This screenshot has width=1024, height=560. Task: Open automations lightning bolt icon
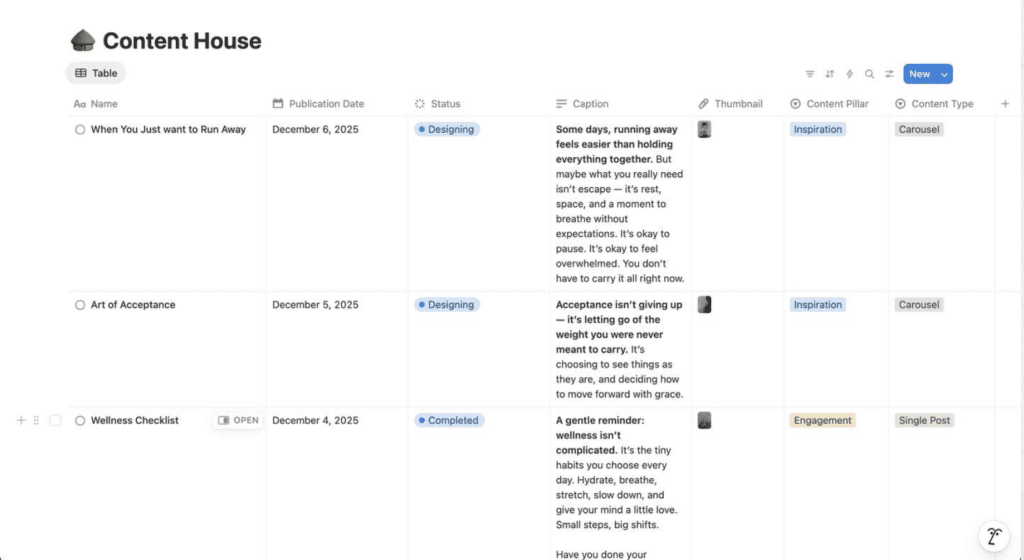pyautogui.click(x=850, y=74)
